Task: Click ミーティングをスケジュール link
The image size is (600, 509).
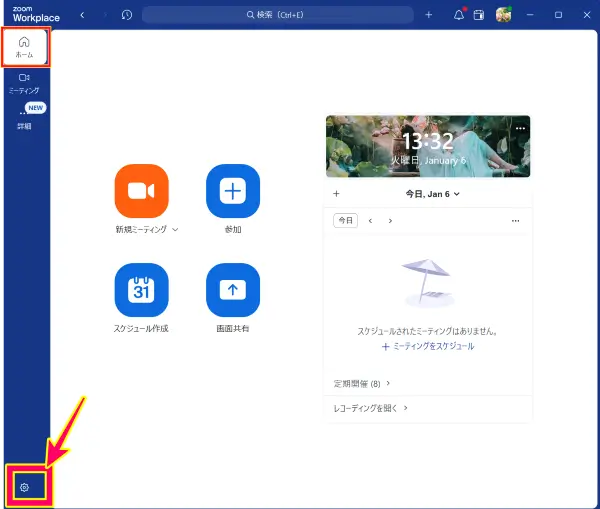Action: (x=428, y=346)
